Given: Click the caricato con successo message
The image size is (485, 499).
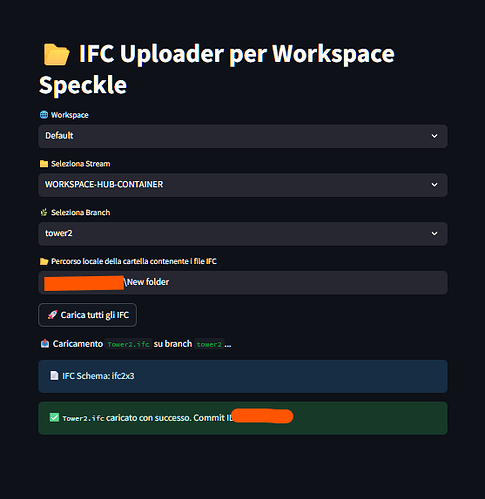Looking at the screenshot, I should [243, 418].
